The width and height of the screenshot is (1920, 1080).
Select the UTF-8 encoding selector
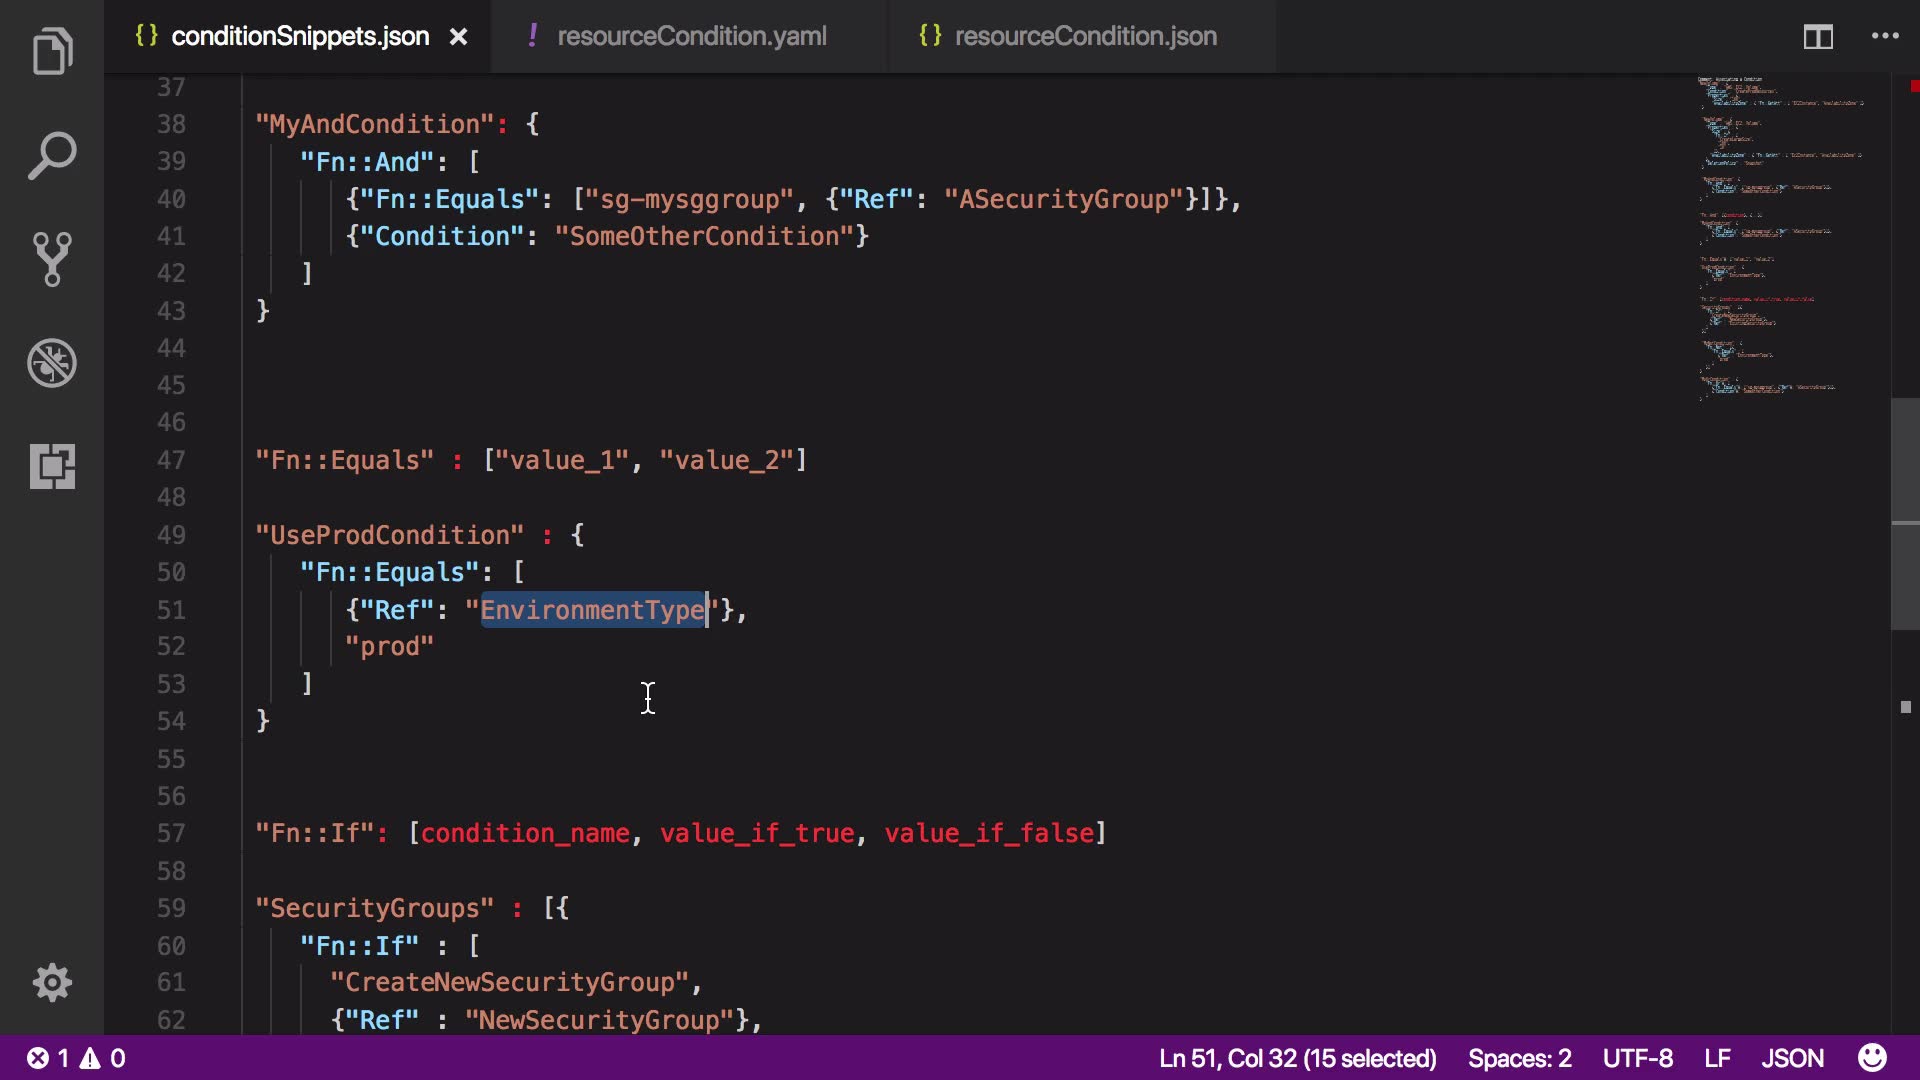click(1637, 1058)
